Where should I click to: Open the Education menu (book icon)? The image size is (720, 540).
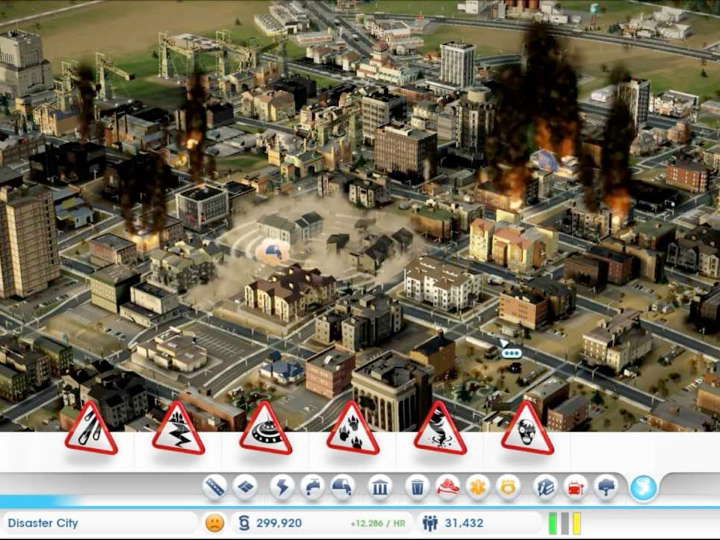(x=546, y=487)
